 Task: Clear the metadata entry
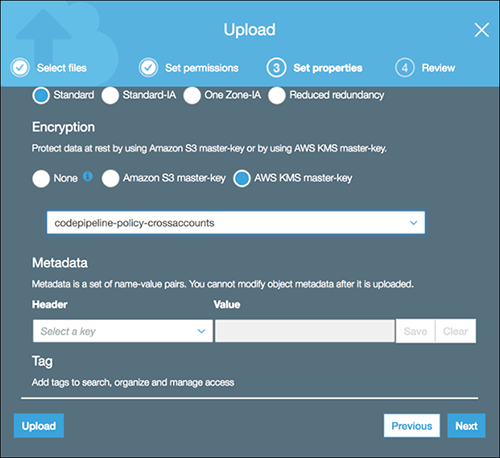click(x=455, y=331)
